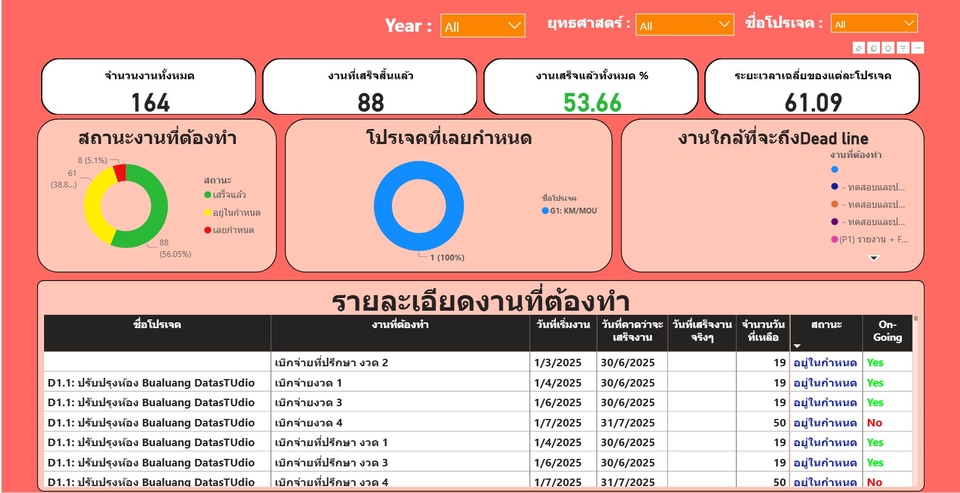
Task: Click the สถานะ column sort arrow
Action: pos(797,347)
